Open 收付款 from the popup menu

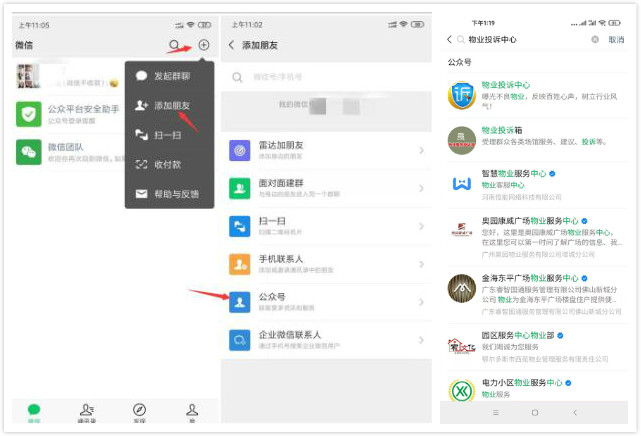(169, 164)
